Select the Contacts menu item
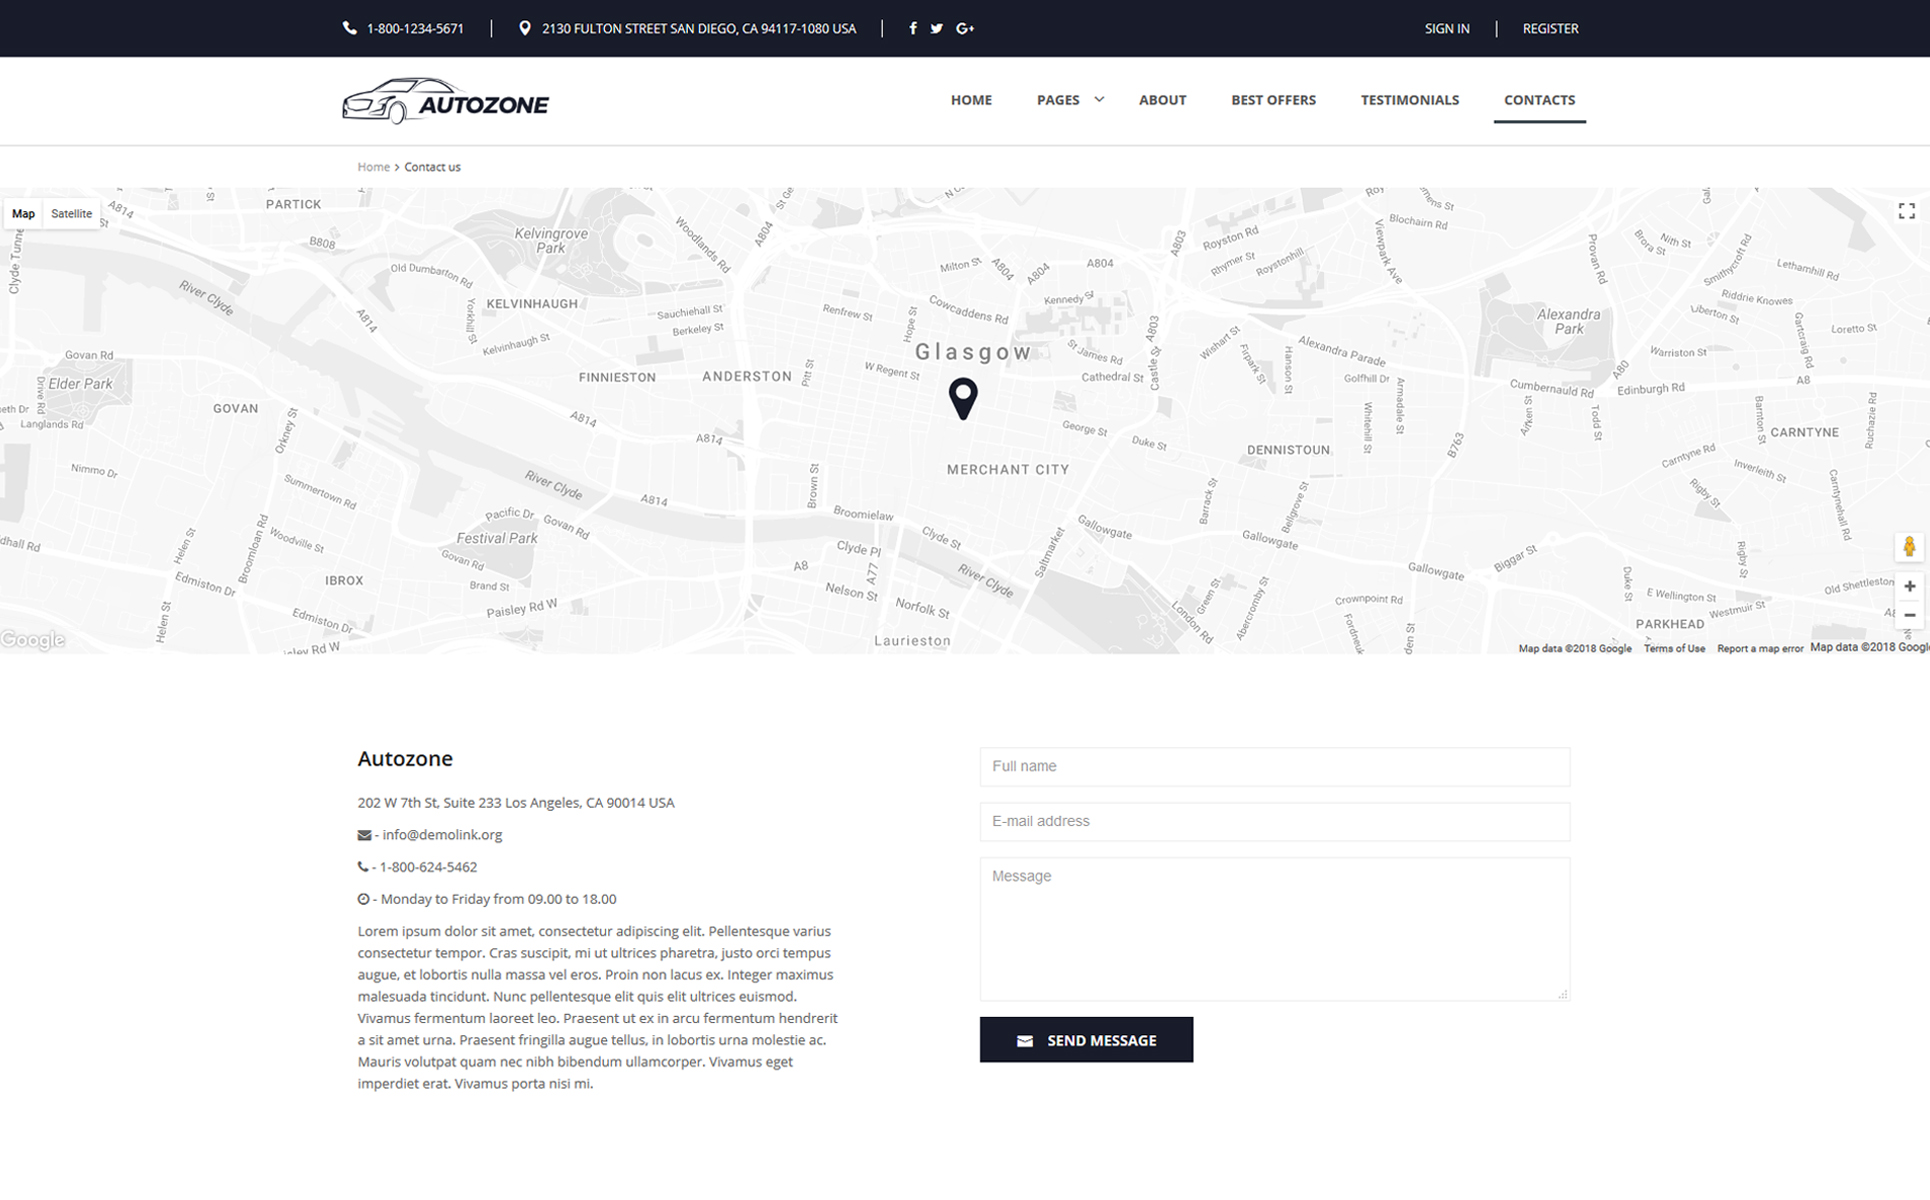The image size is (1930, 1200). pyautogui.click(x=1539, y=100)
